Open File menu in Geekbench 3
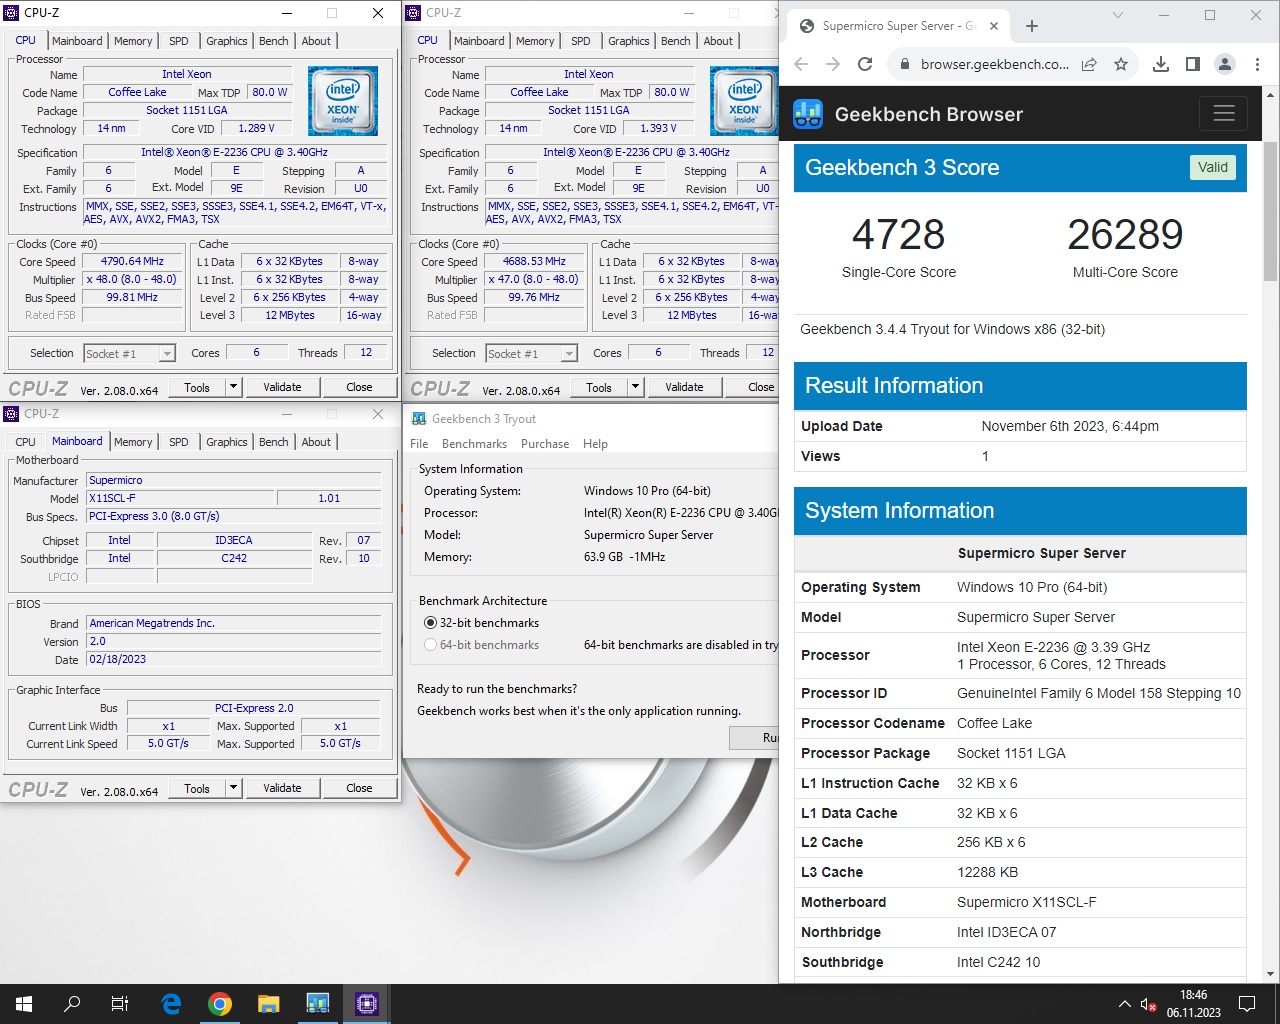The height and width of the screenshot is (1024, 1280). tap(419, 444)
